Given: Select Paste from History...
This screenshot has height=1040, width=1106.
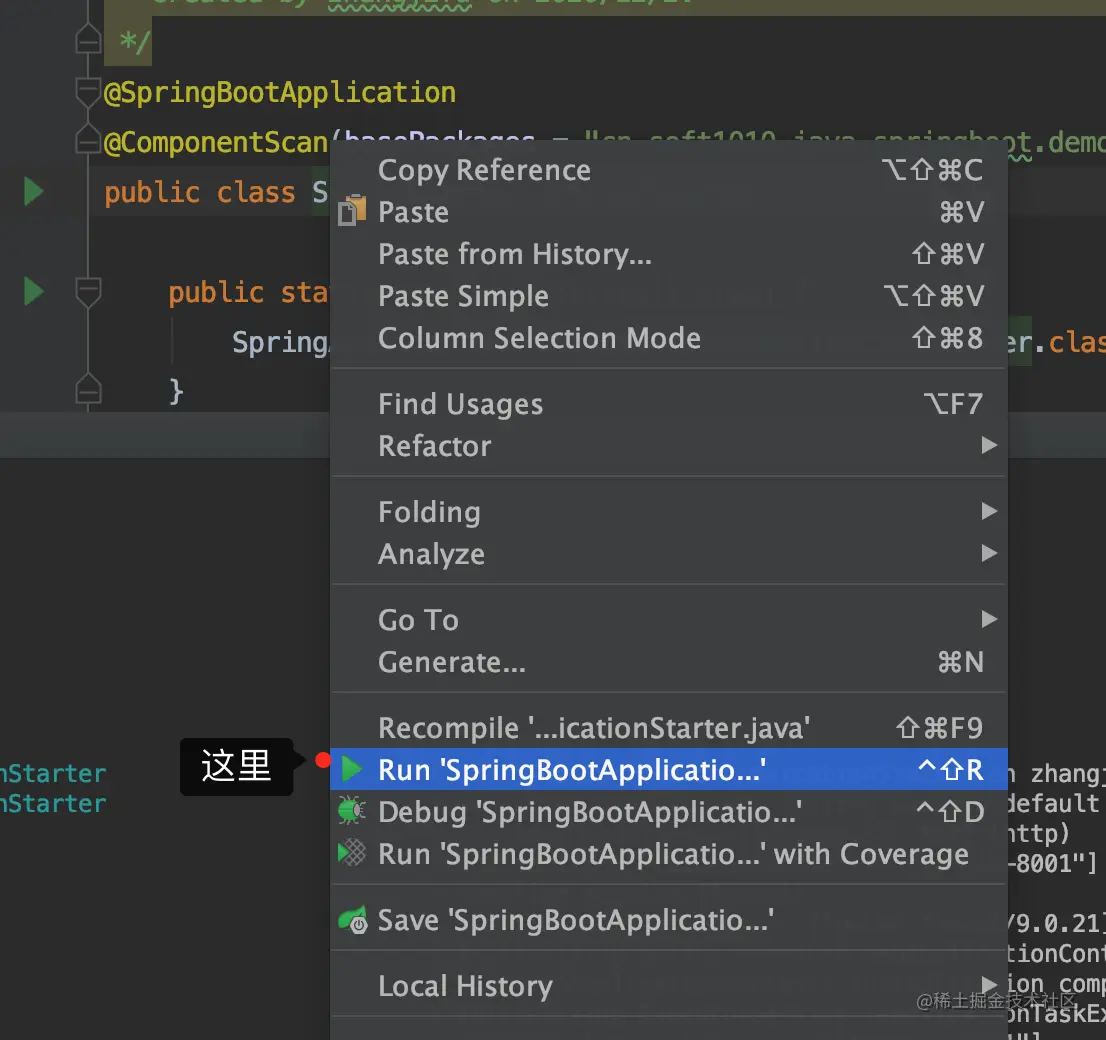Looking at the screenshot, I should pyautogui.click(x=514, y=254).
